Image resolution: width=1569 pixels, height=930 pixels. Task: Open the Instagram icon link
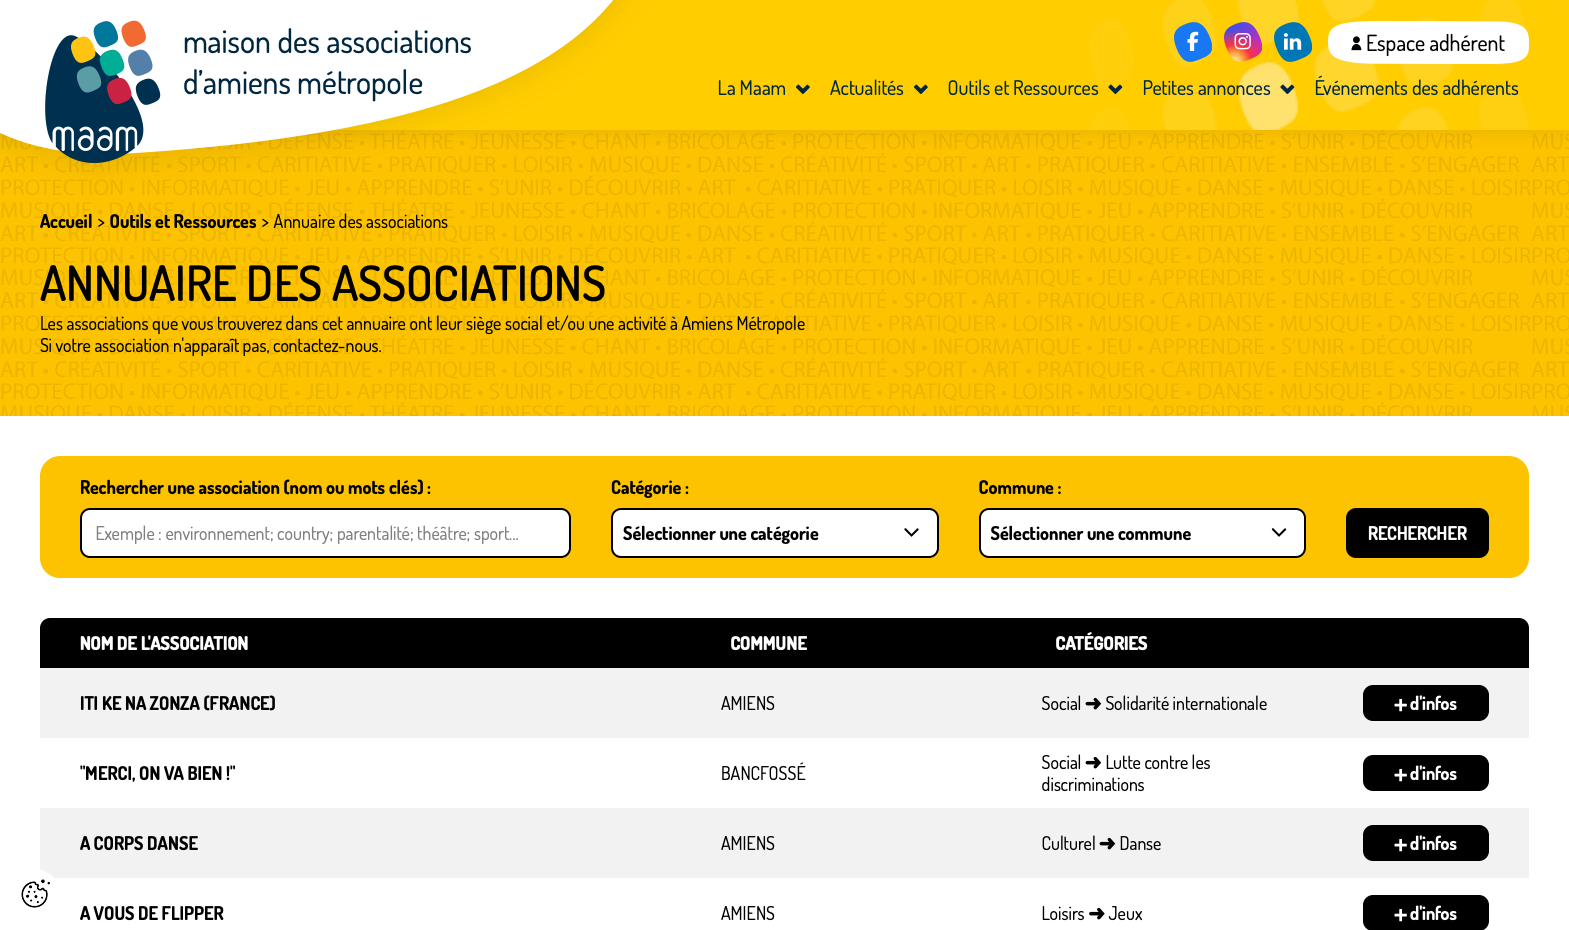[x=1242, y=42]
